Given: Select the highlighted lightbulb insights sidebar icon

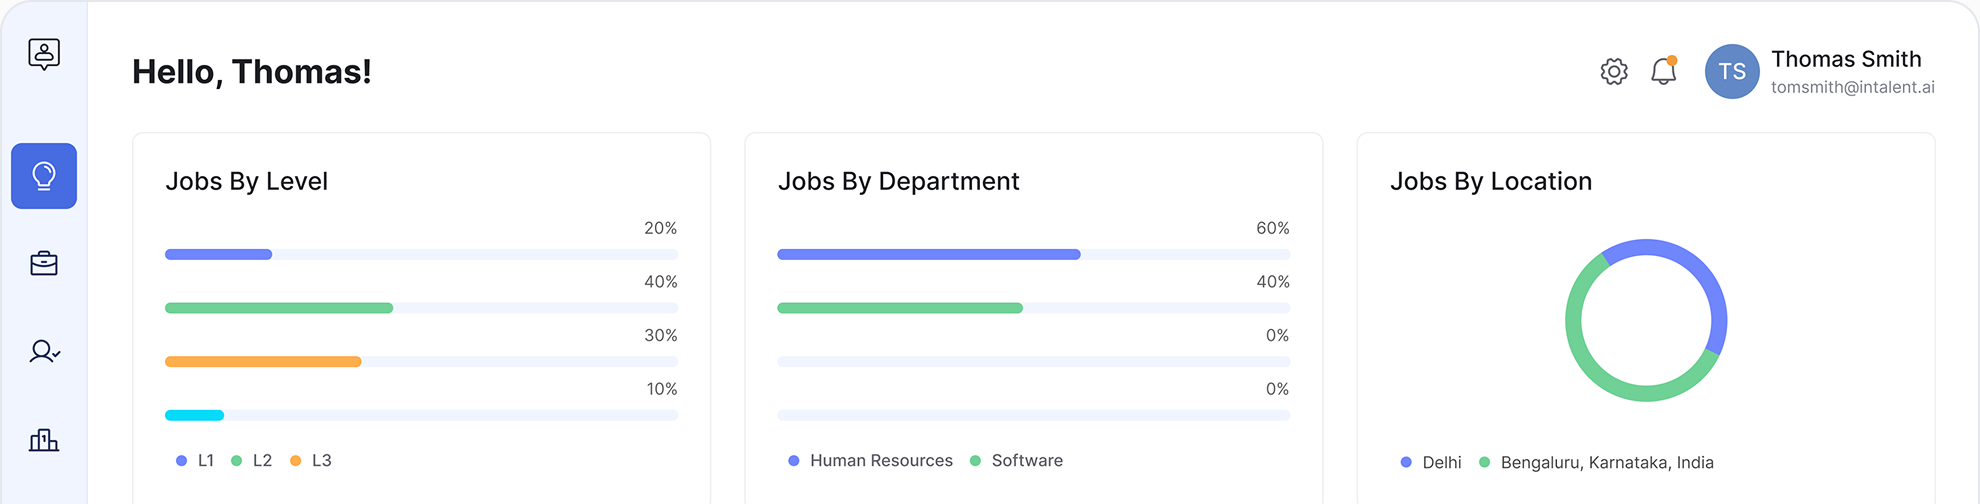Looking at the screenshot, I should pos(44,176).
